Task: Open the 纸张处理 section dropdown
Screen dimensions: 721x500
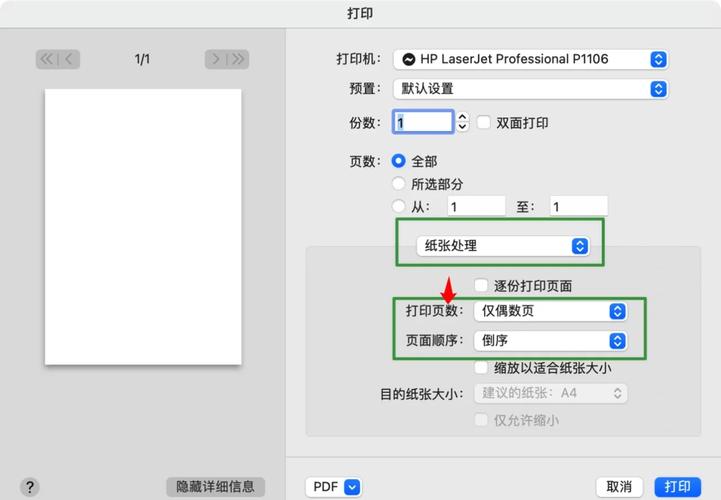Action: point(503,246)
